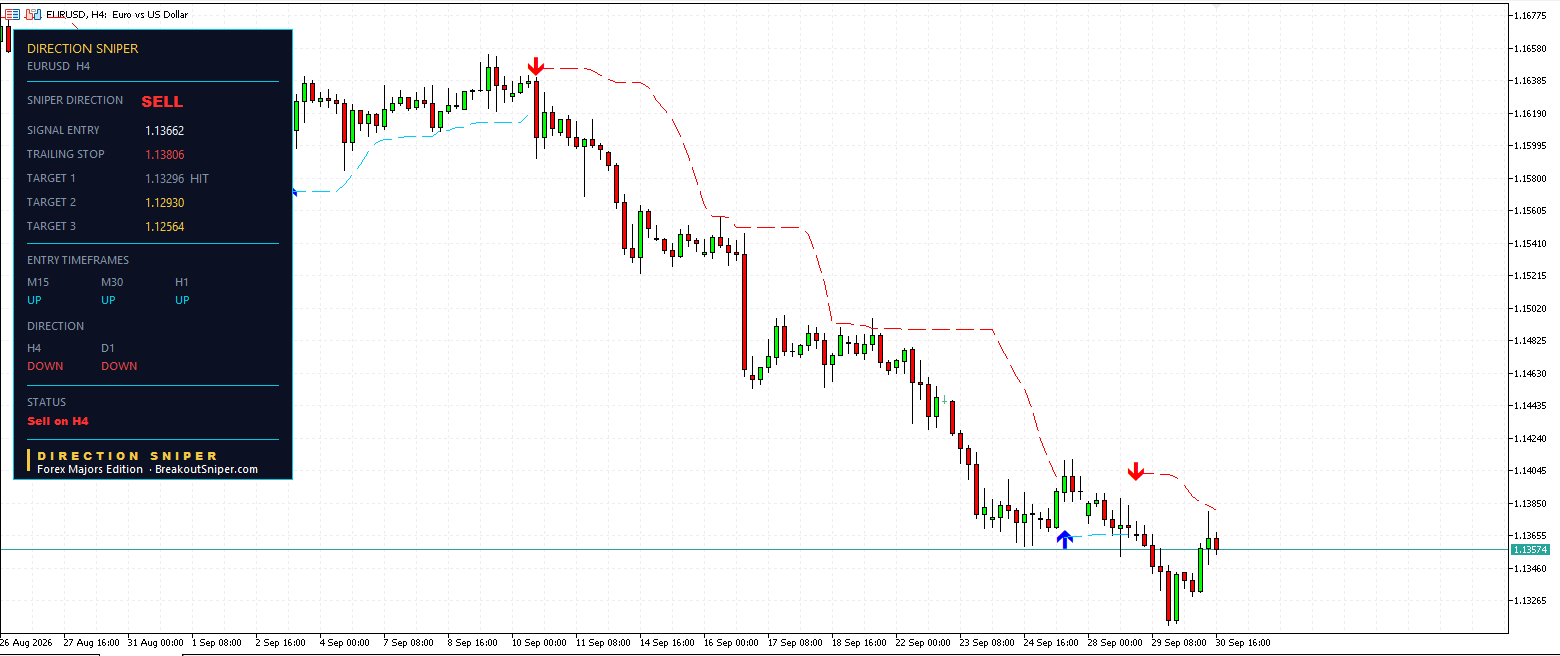Viewport: 1560px width, 656px height.
Task: Click the 'UP' status under H1
Action: tap(183, 300)
